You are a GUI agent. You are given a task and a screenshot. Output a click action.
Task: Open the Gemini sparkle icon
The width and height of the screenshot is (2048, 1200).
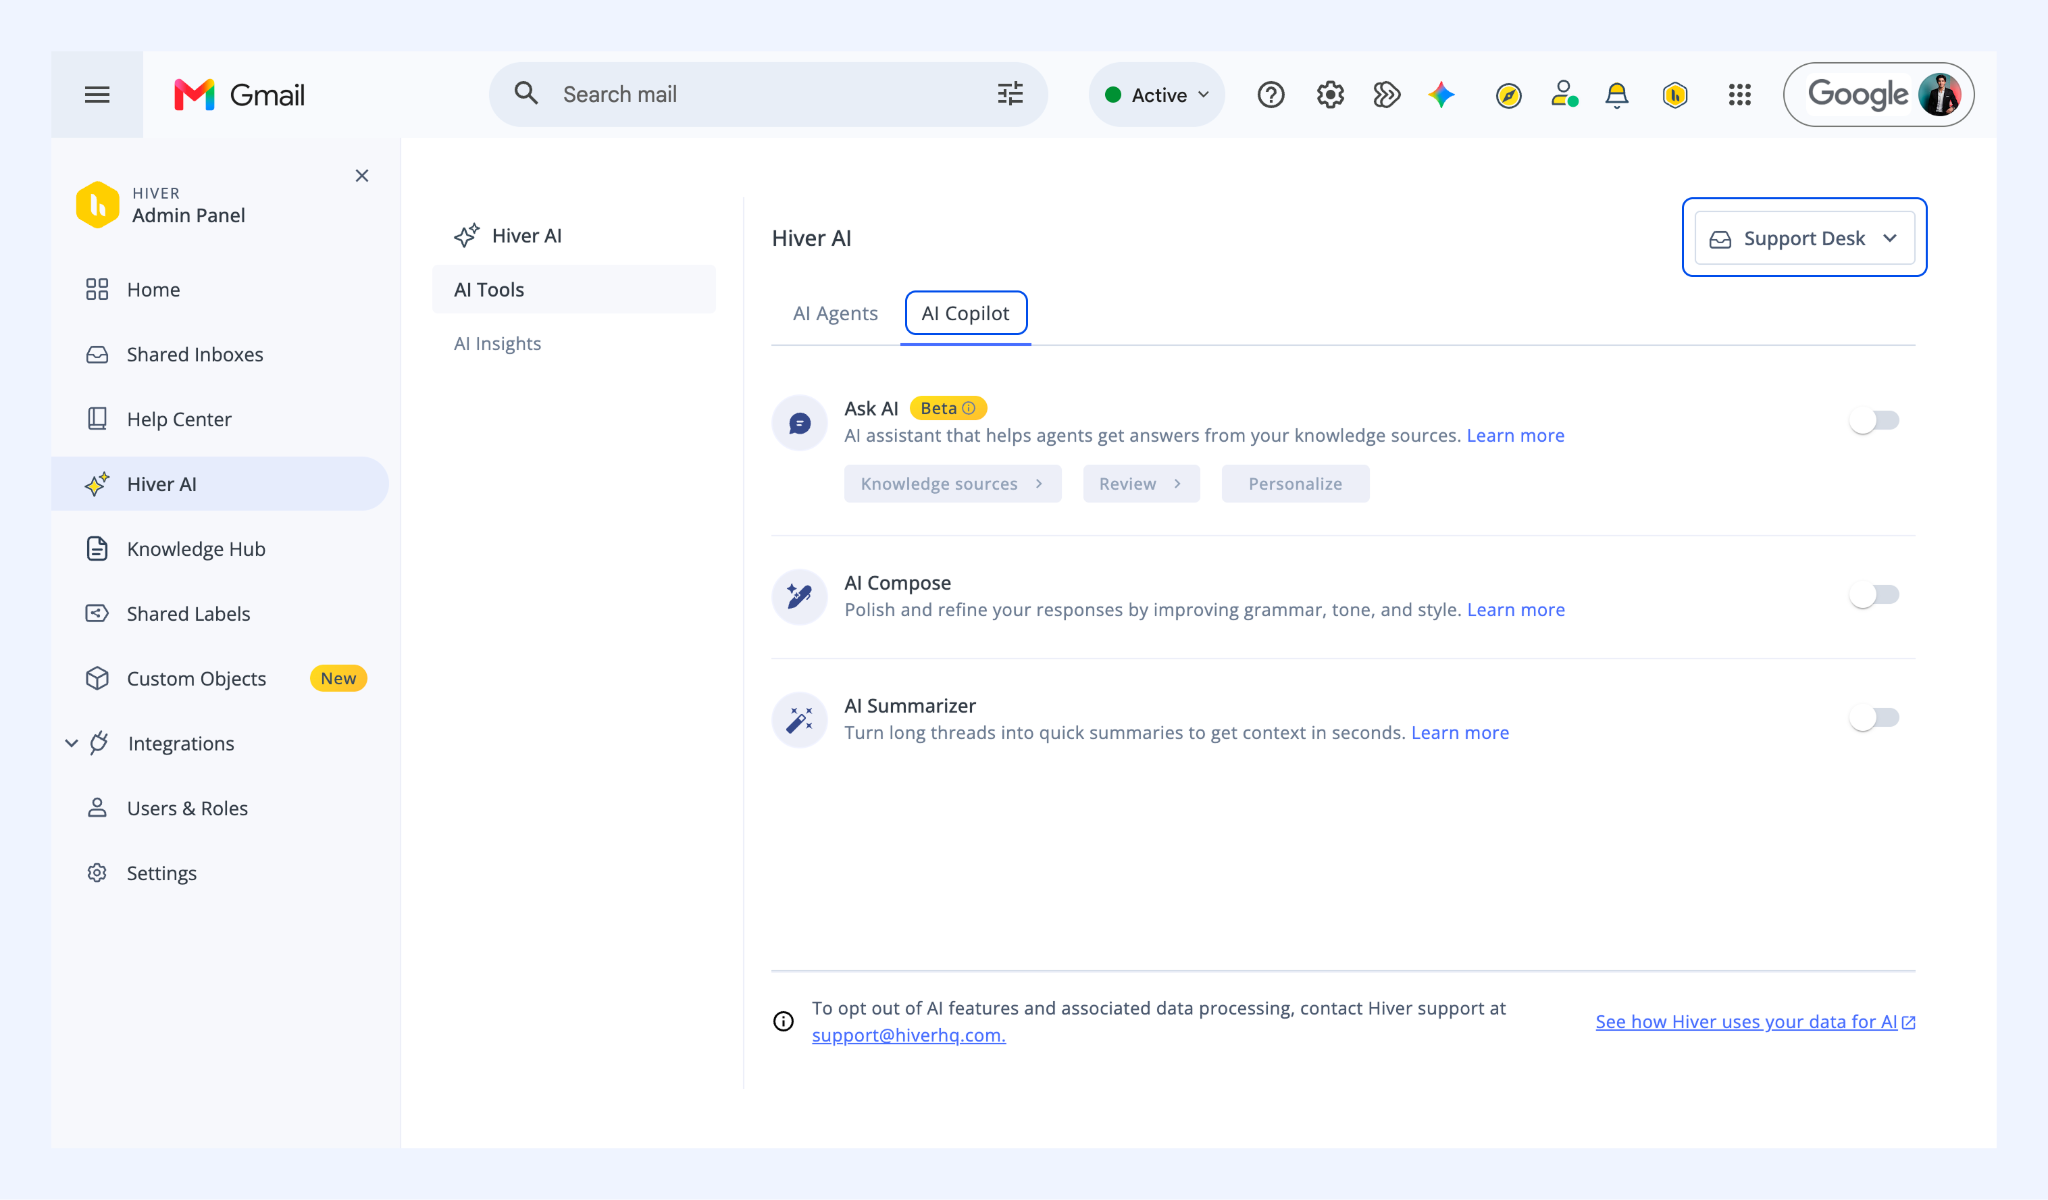pos(1442,95)
